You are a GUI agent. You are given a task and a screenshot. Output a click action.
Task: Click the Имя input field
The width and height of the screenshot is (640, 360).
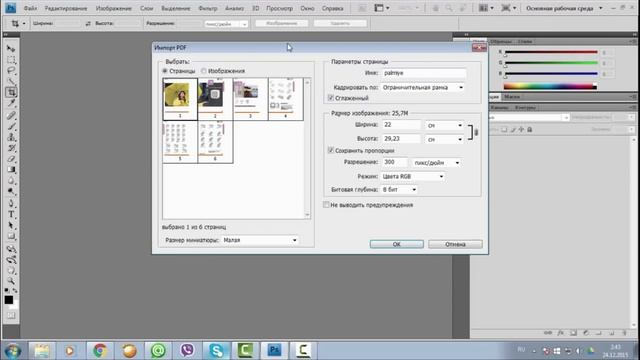(x=424, y=73)
